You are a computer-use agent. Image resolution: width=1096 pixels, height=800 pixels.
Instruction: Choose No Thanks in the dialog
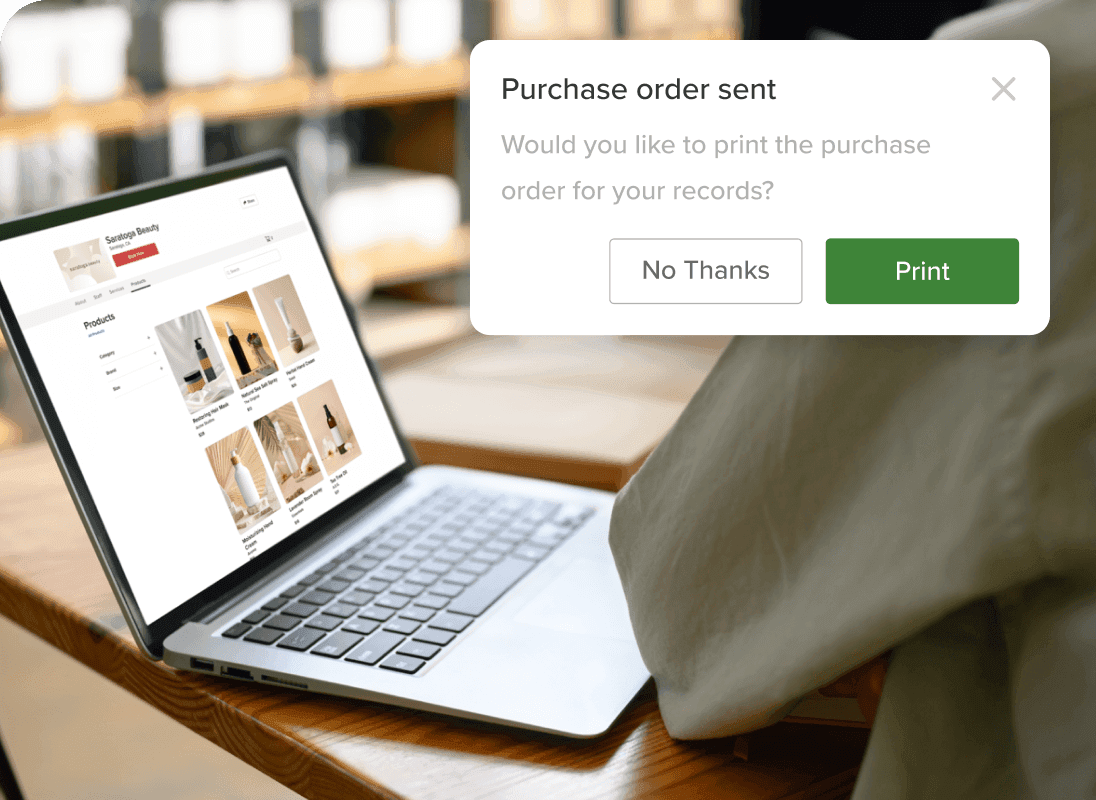click(x=705, y=271)
